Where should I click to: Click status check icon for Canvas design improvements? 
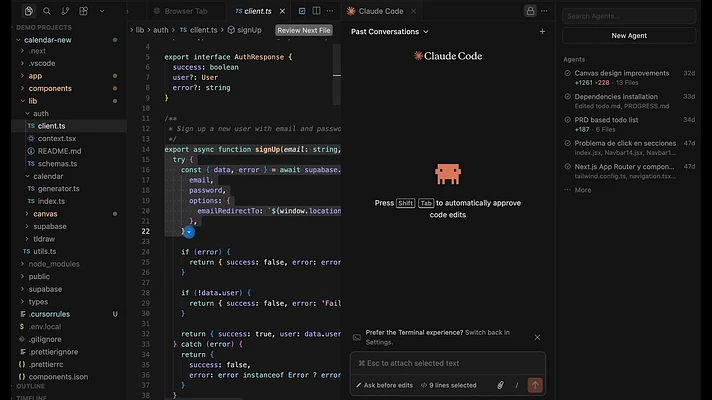click(x=568, y=73)
